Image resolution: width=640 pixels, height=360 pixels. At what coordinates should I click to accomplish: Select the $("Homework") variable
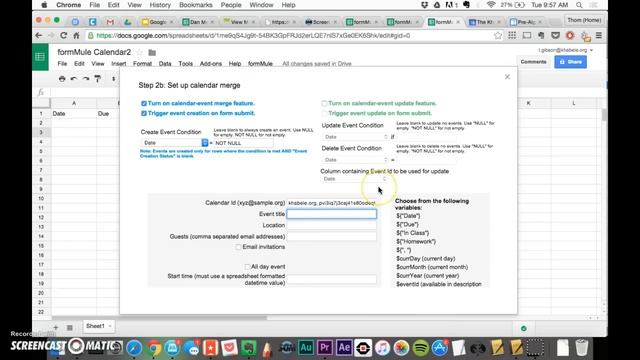(x=416, y=242)
